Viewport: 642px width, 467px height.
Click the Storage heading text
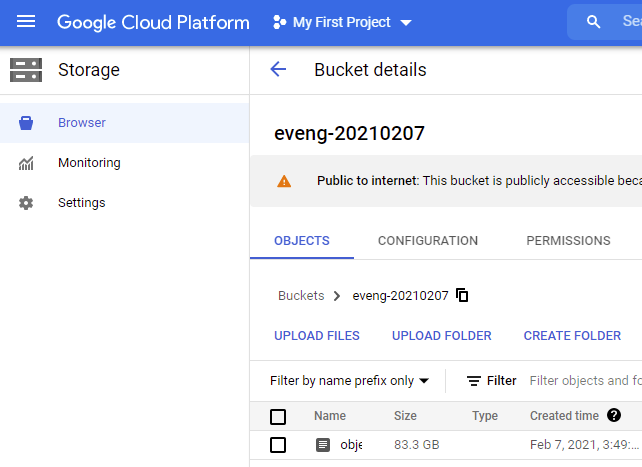click(x=89, y=70)
